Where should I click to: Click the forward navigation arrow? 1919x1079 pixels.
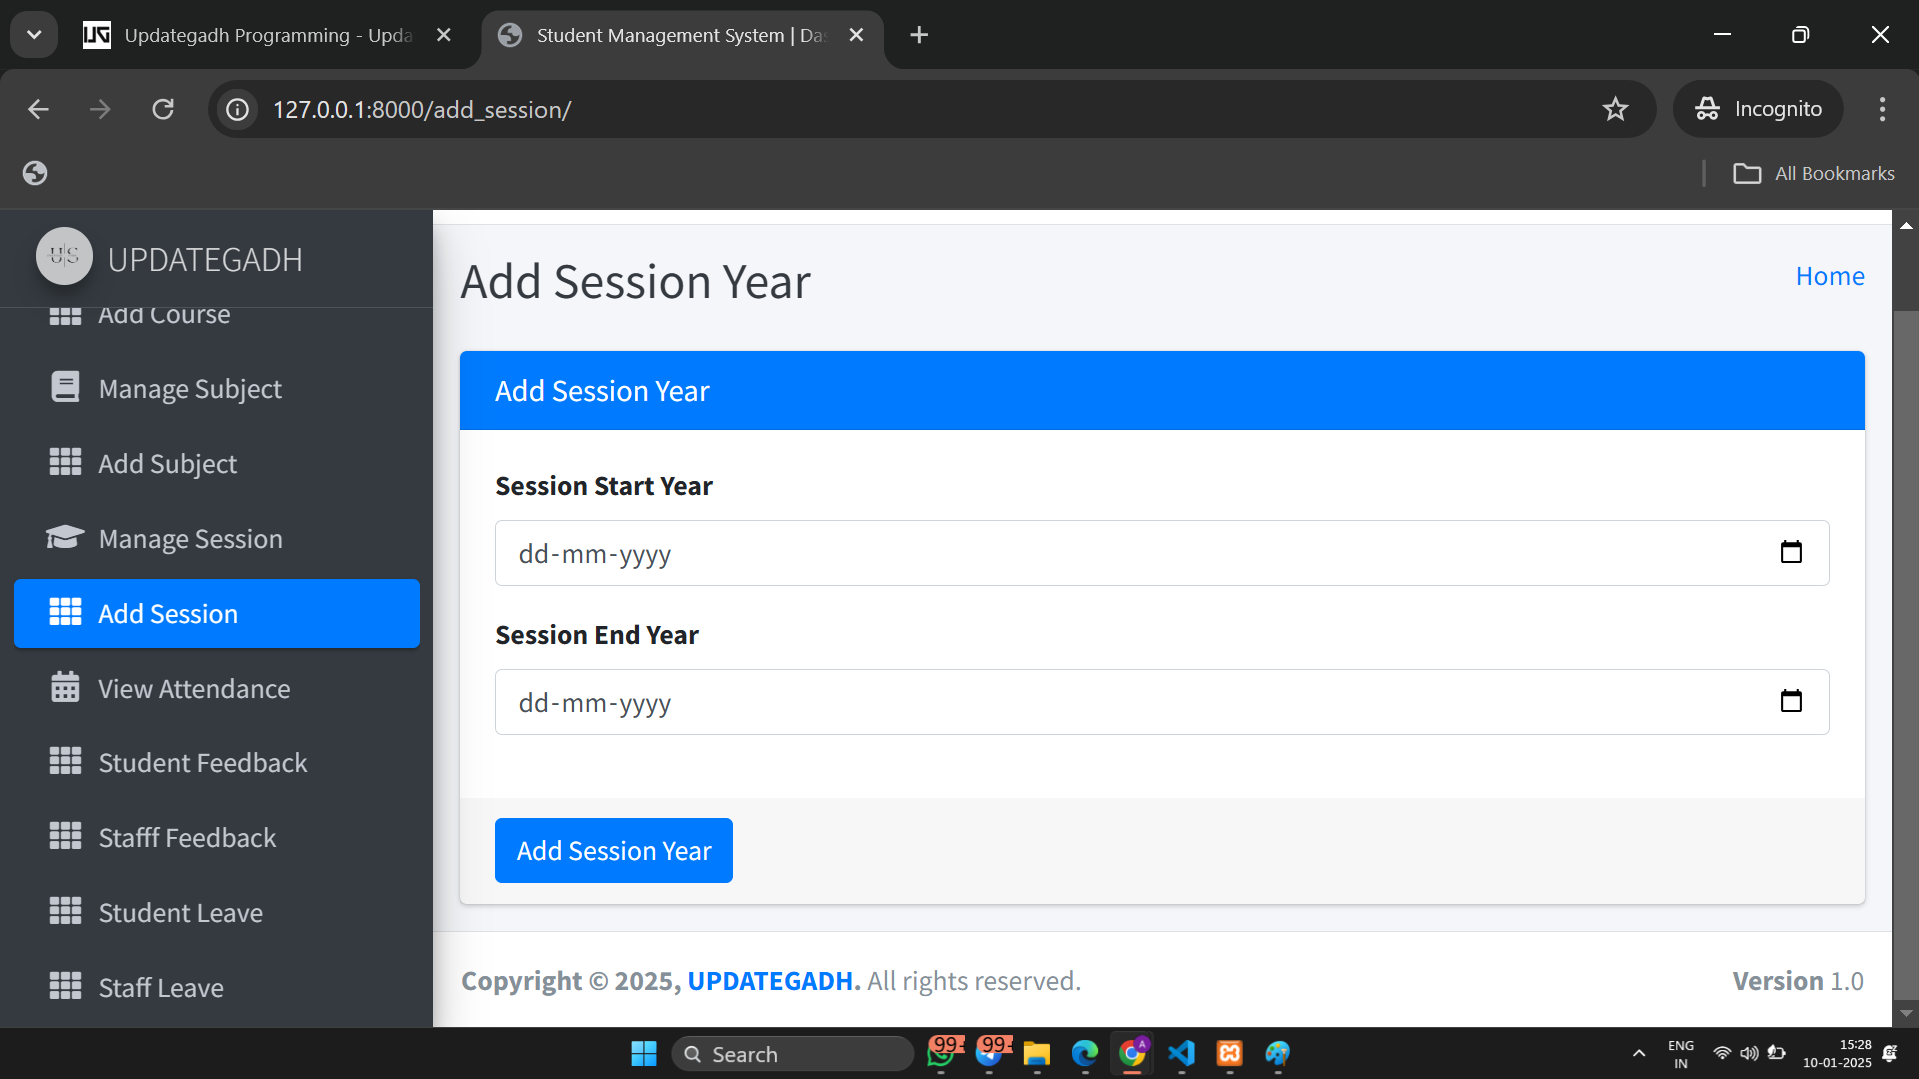point(100,109)
